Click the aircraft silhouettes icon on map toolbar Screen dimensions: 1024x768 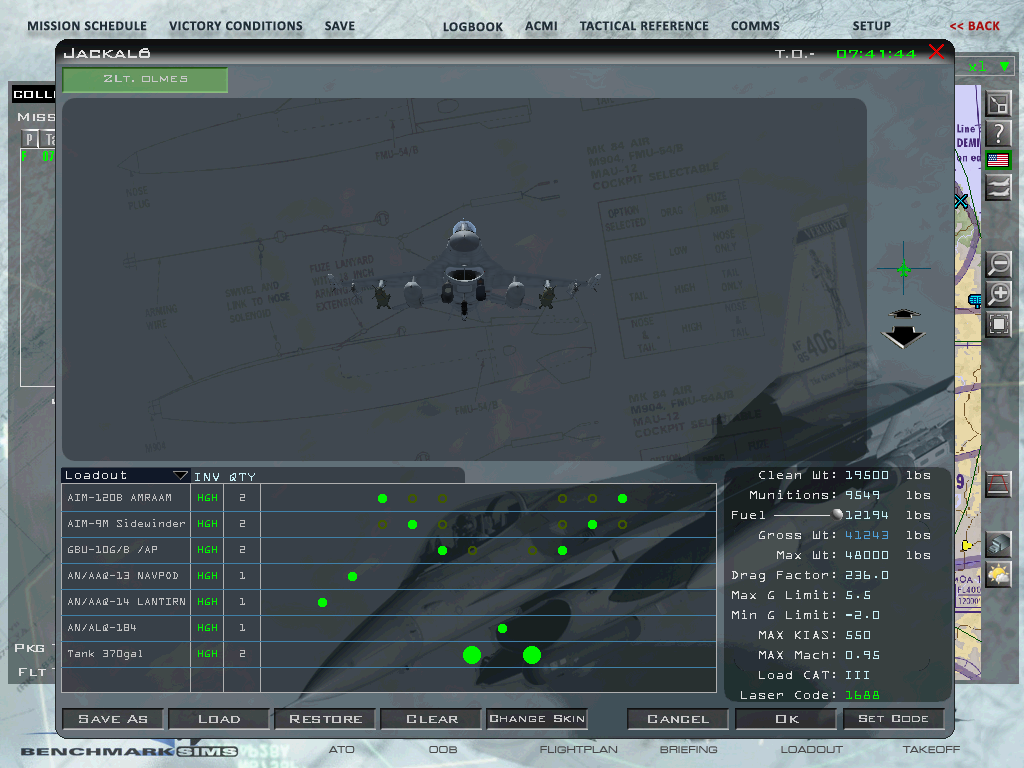(x=998, y=189)
